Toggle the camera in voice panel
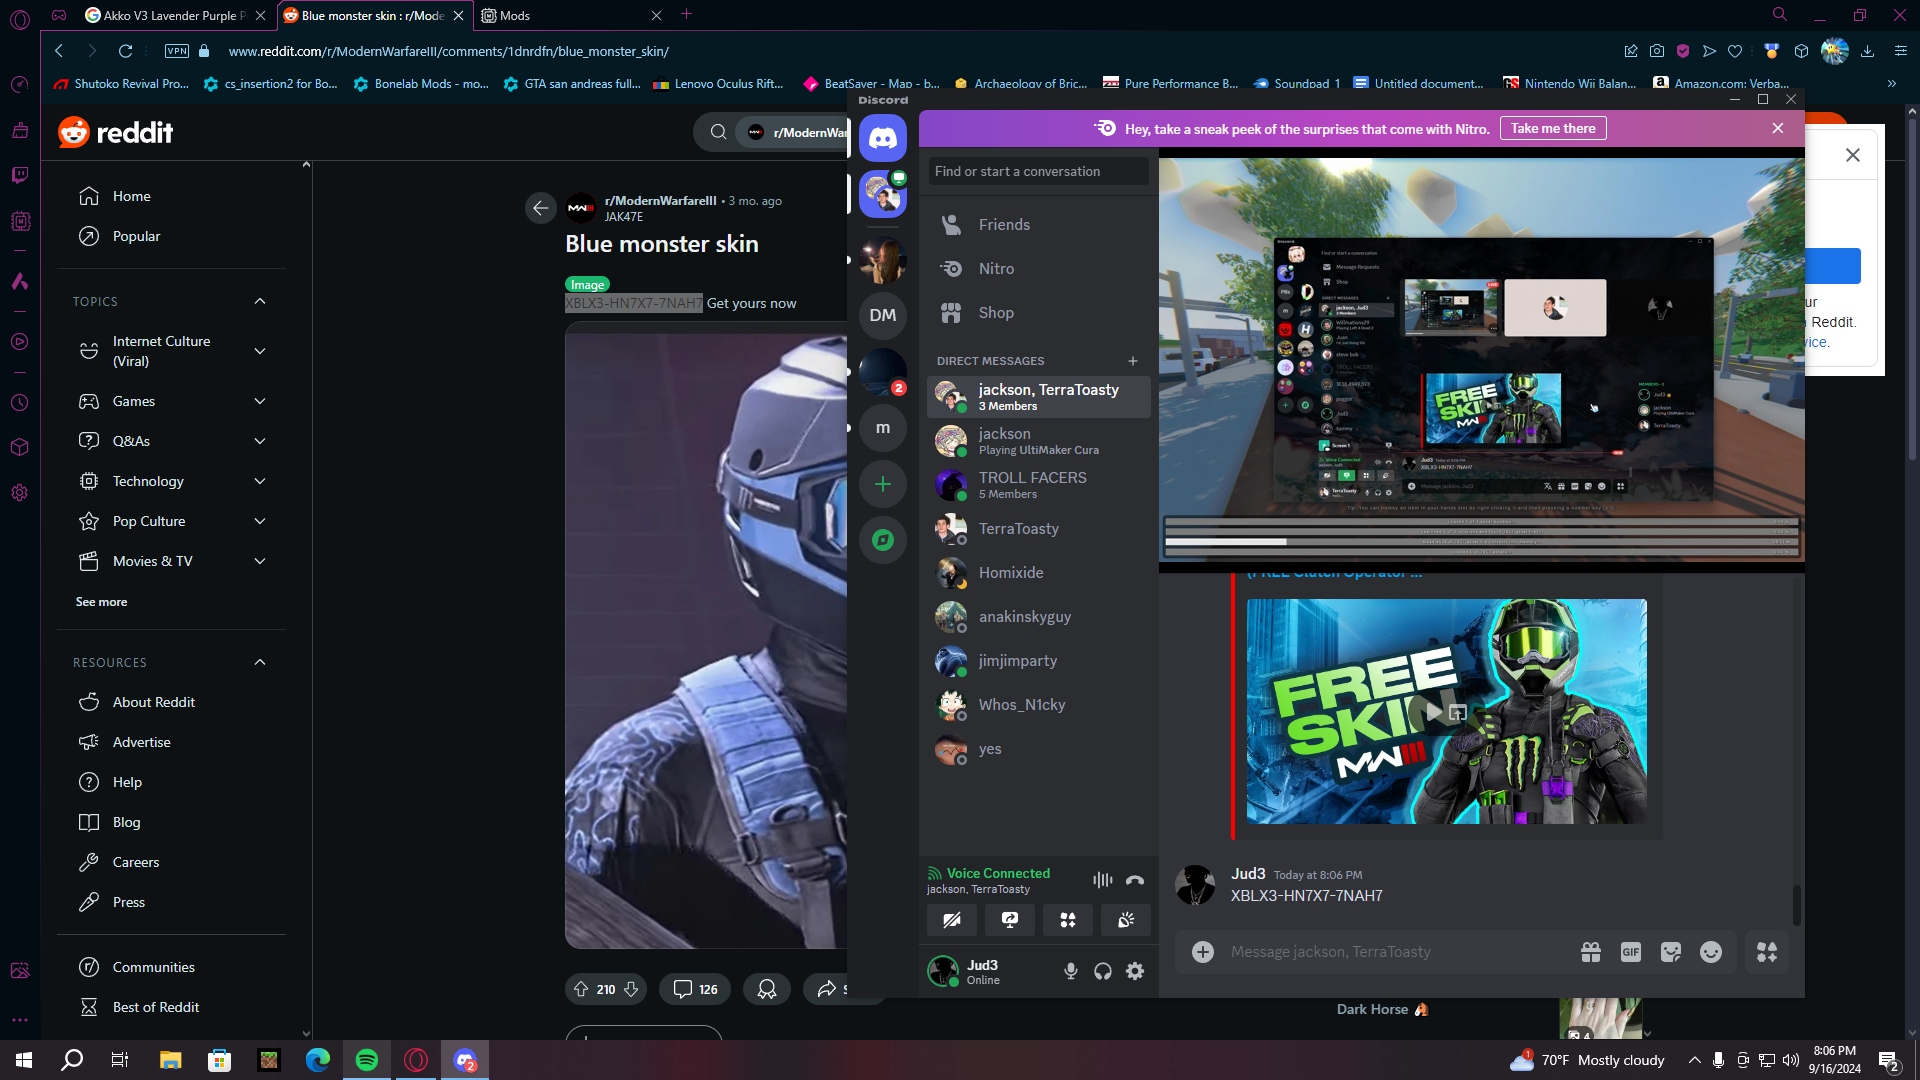 pyautogui.click(x=952, y=920)
